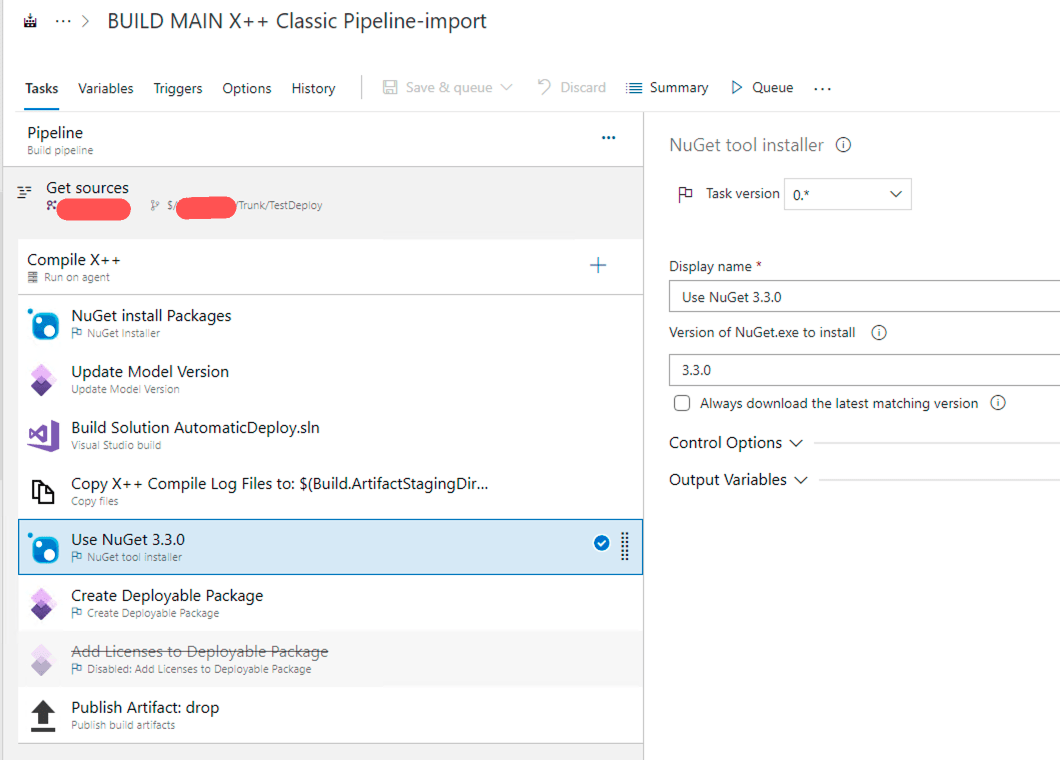Select the Create Deployable Package task
This screenshot has height=760, width=1060.
[330, 603]
